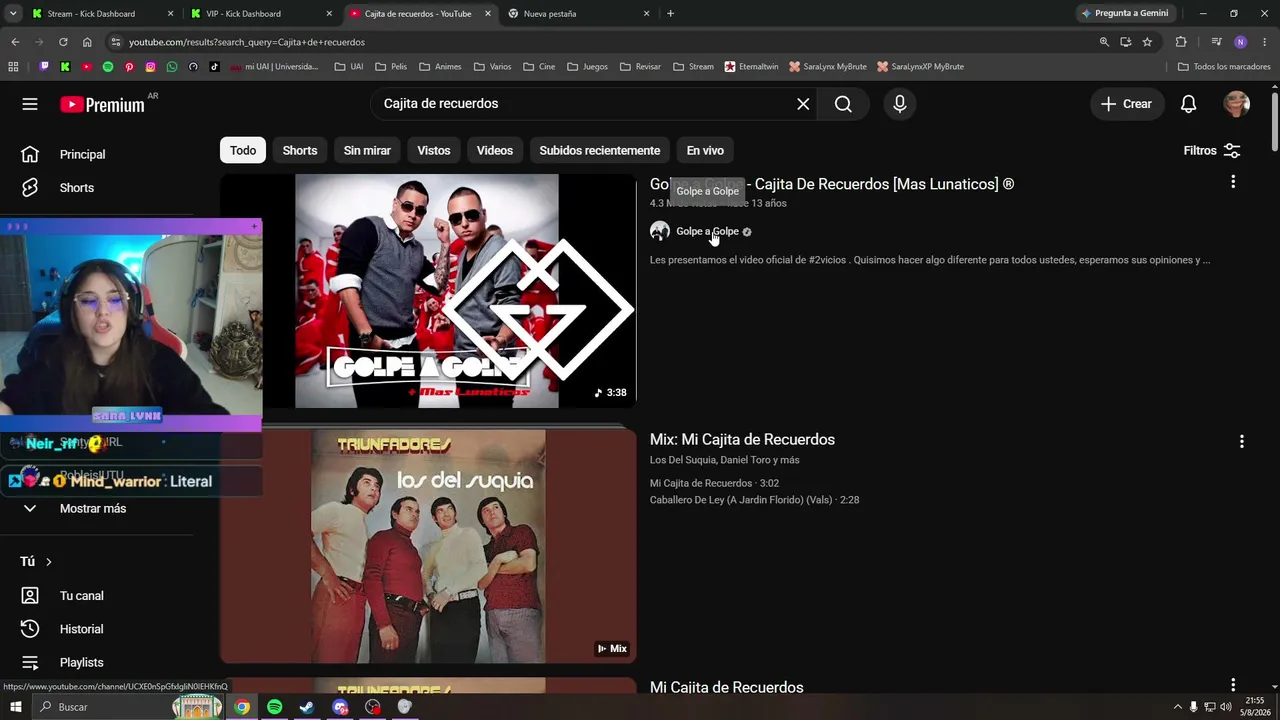This screenshot has width=1280, height=720.
Task: Expand the Chrome tab search dropdown
Action: pyautogui.click(x=13, y=14)
